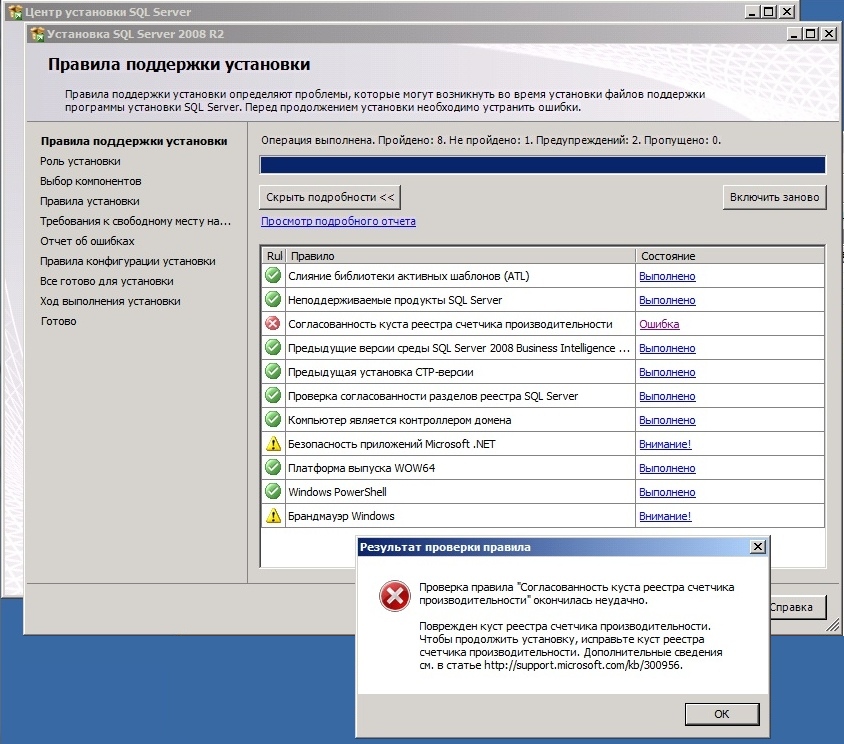Maximize the Установка SQL Server 2008 R2 window

coord(811,34)
